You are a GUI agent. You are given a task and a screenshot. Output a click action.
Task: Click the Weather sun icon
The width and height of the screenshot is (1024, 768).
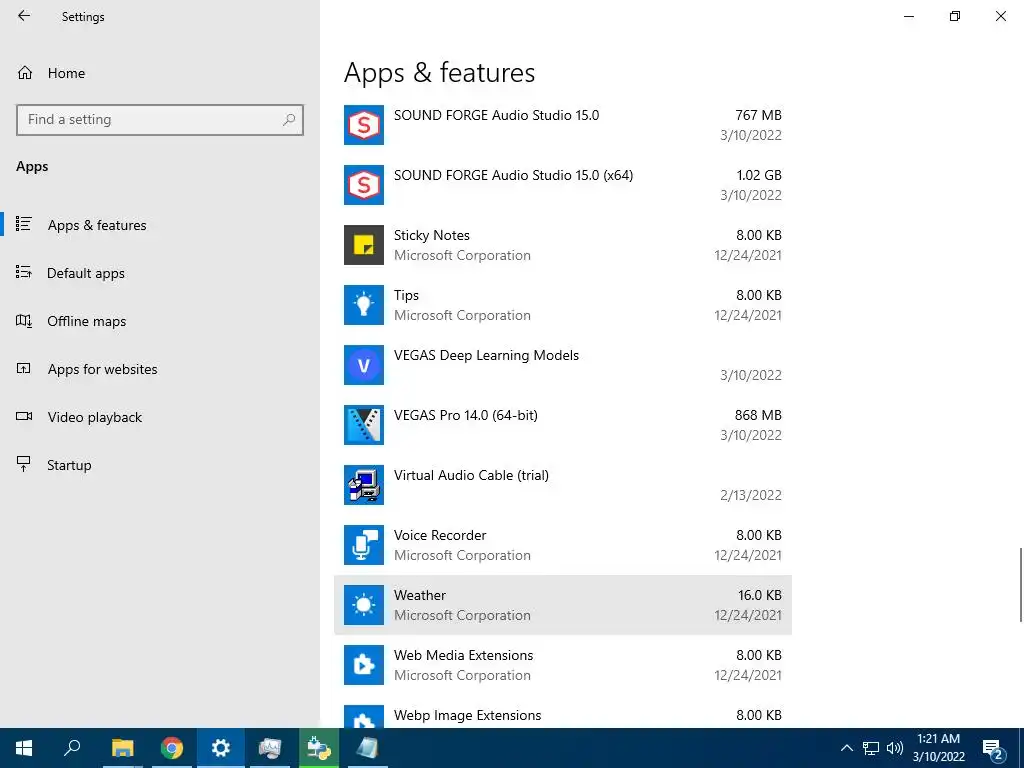(x=364, y=605)
